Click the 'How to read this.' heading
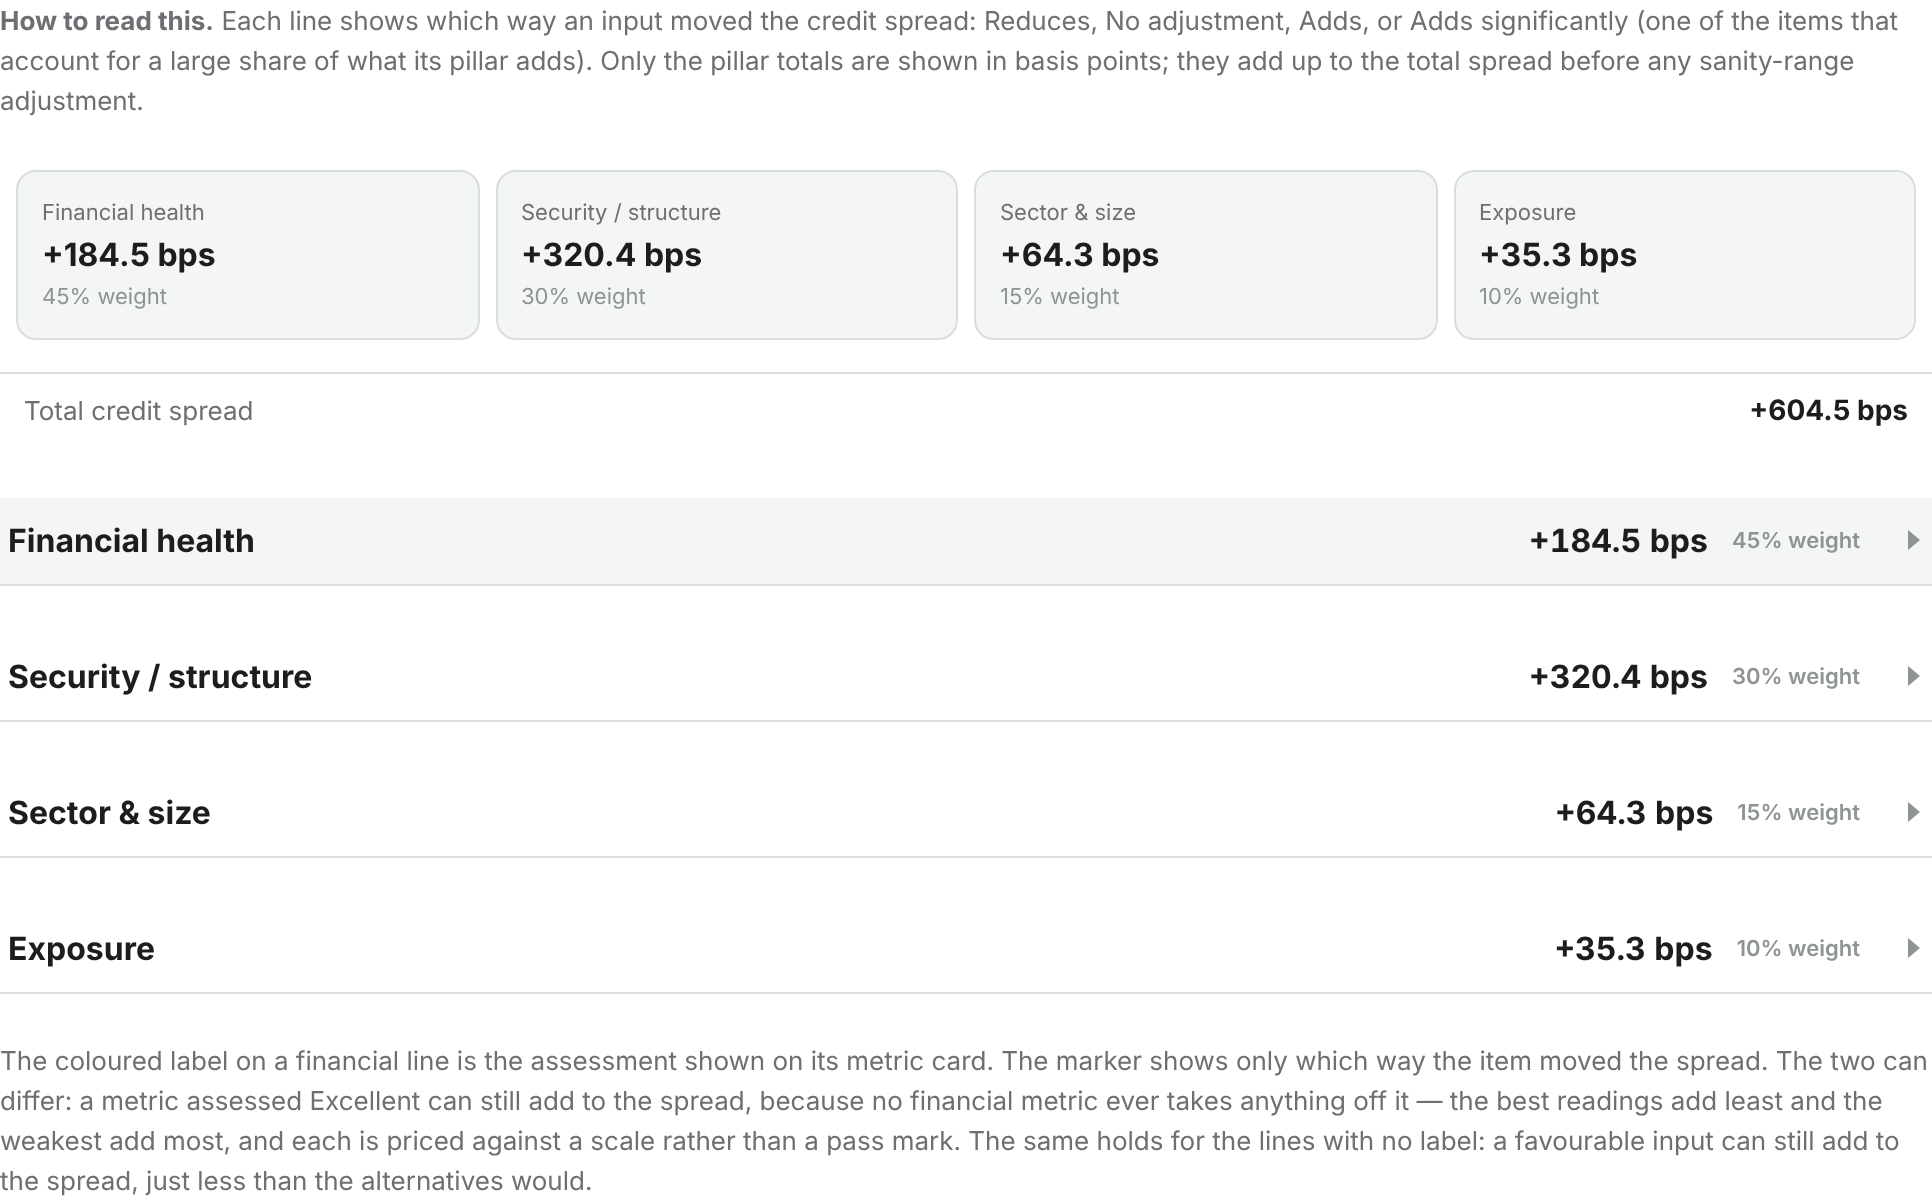 (106, 21)
